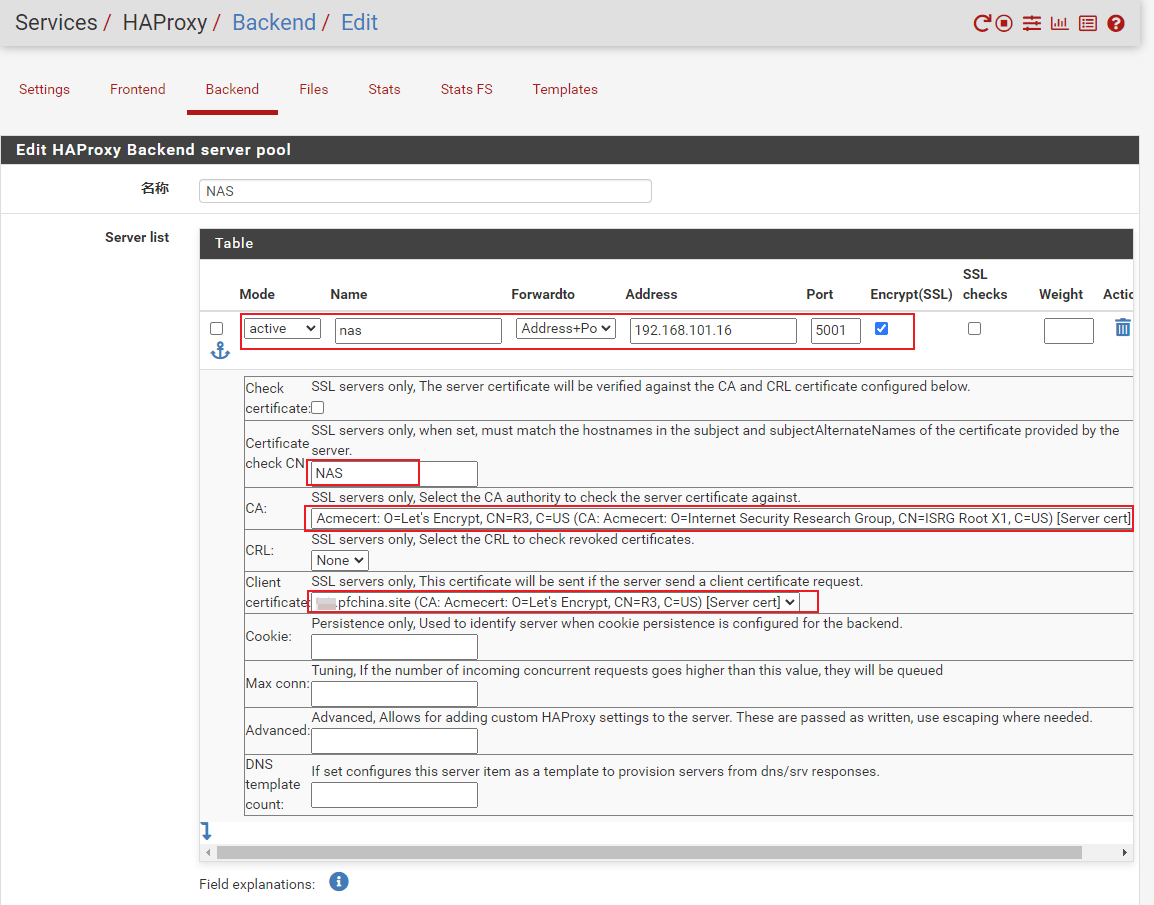The image size is (1154, 905).
Task: Click the Edit breadcrumb link
Action: tap(359, 22)
